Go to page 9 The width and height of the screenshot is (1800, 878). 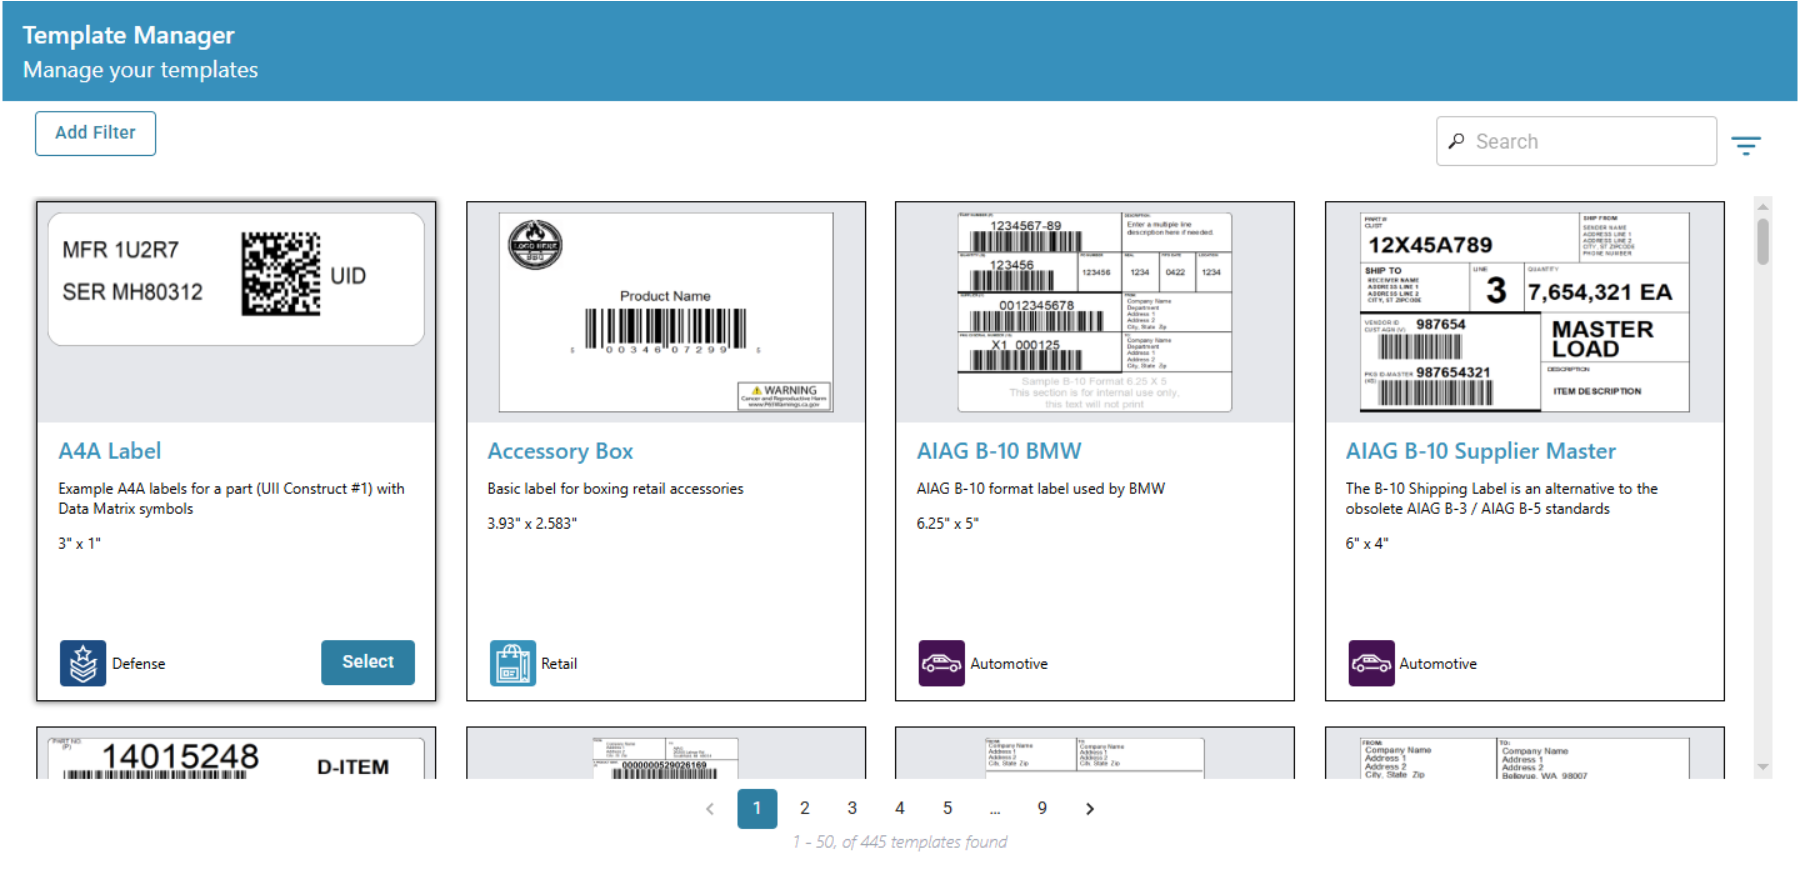click(1042, 809)
